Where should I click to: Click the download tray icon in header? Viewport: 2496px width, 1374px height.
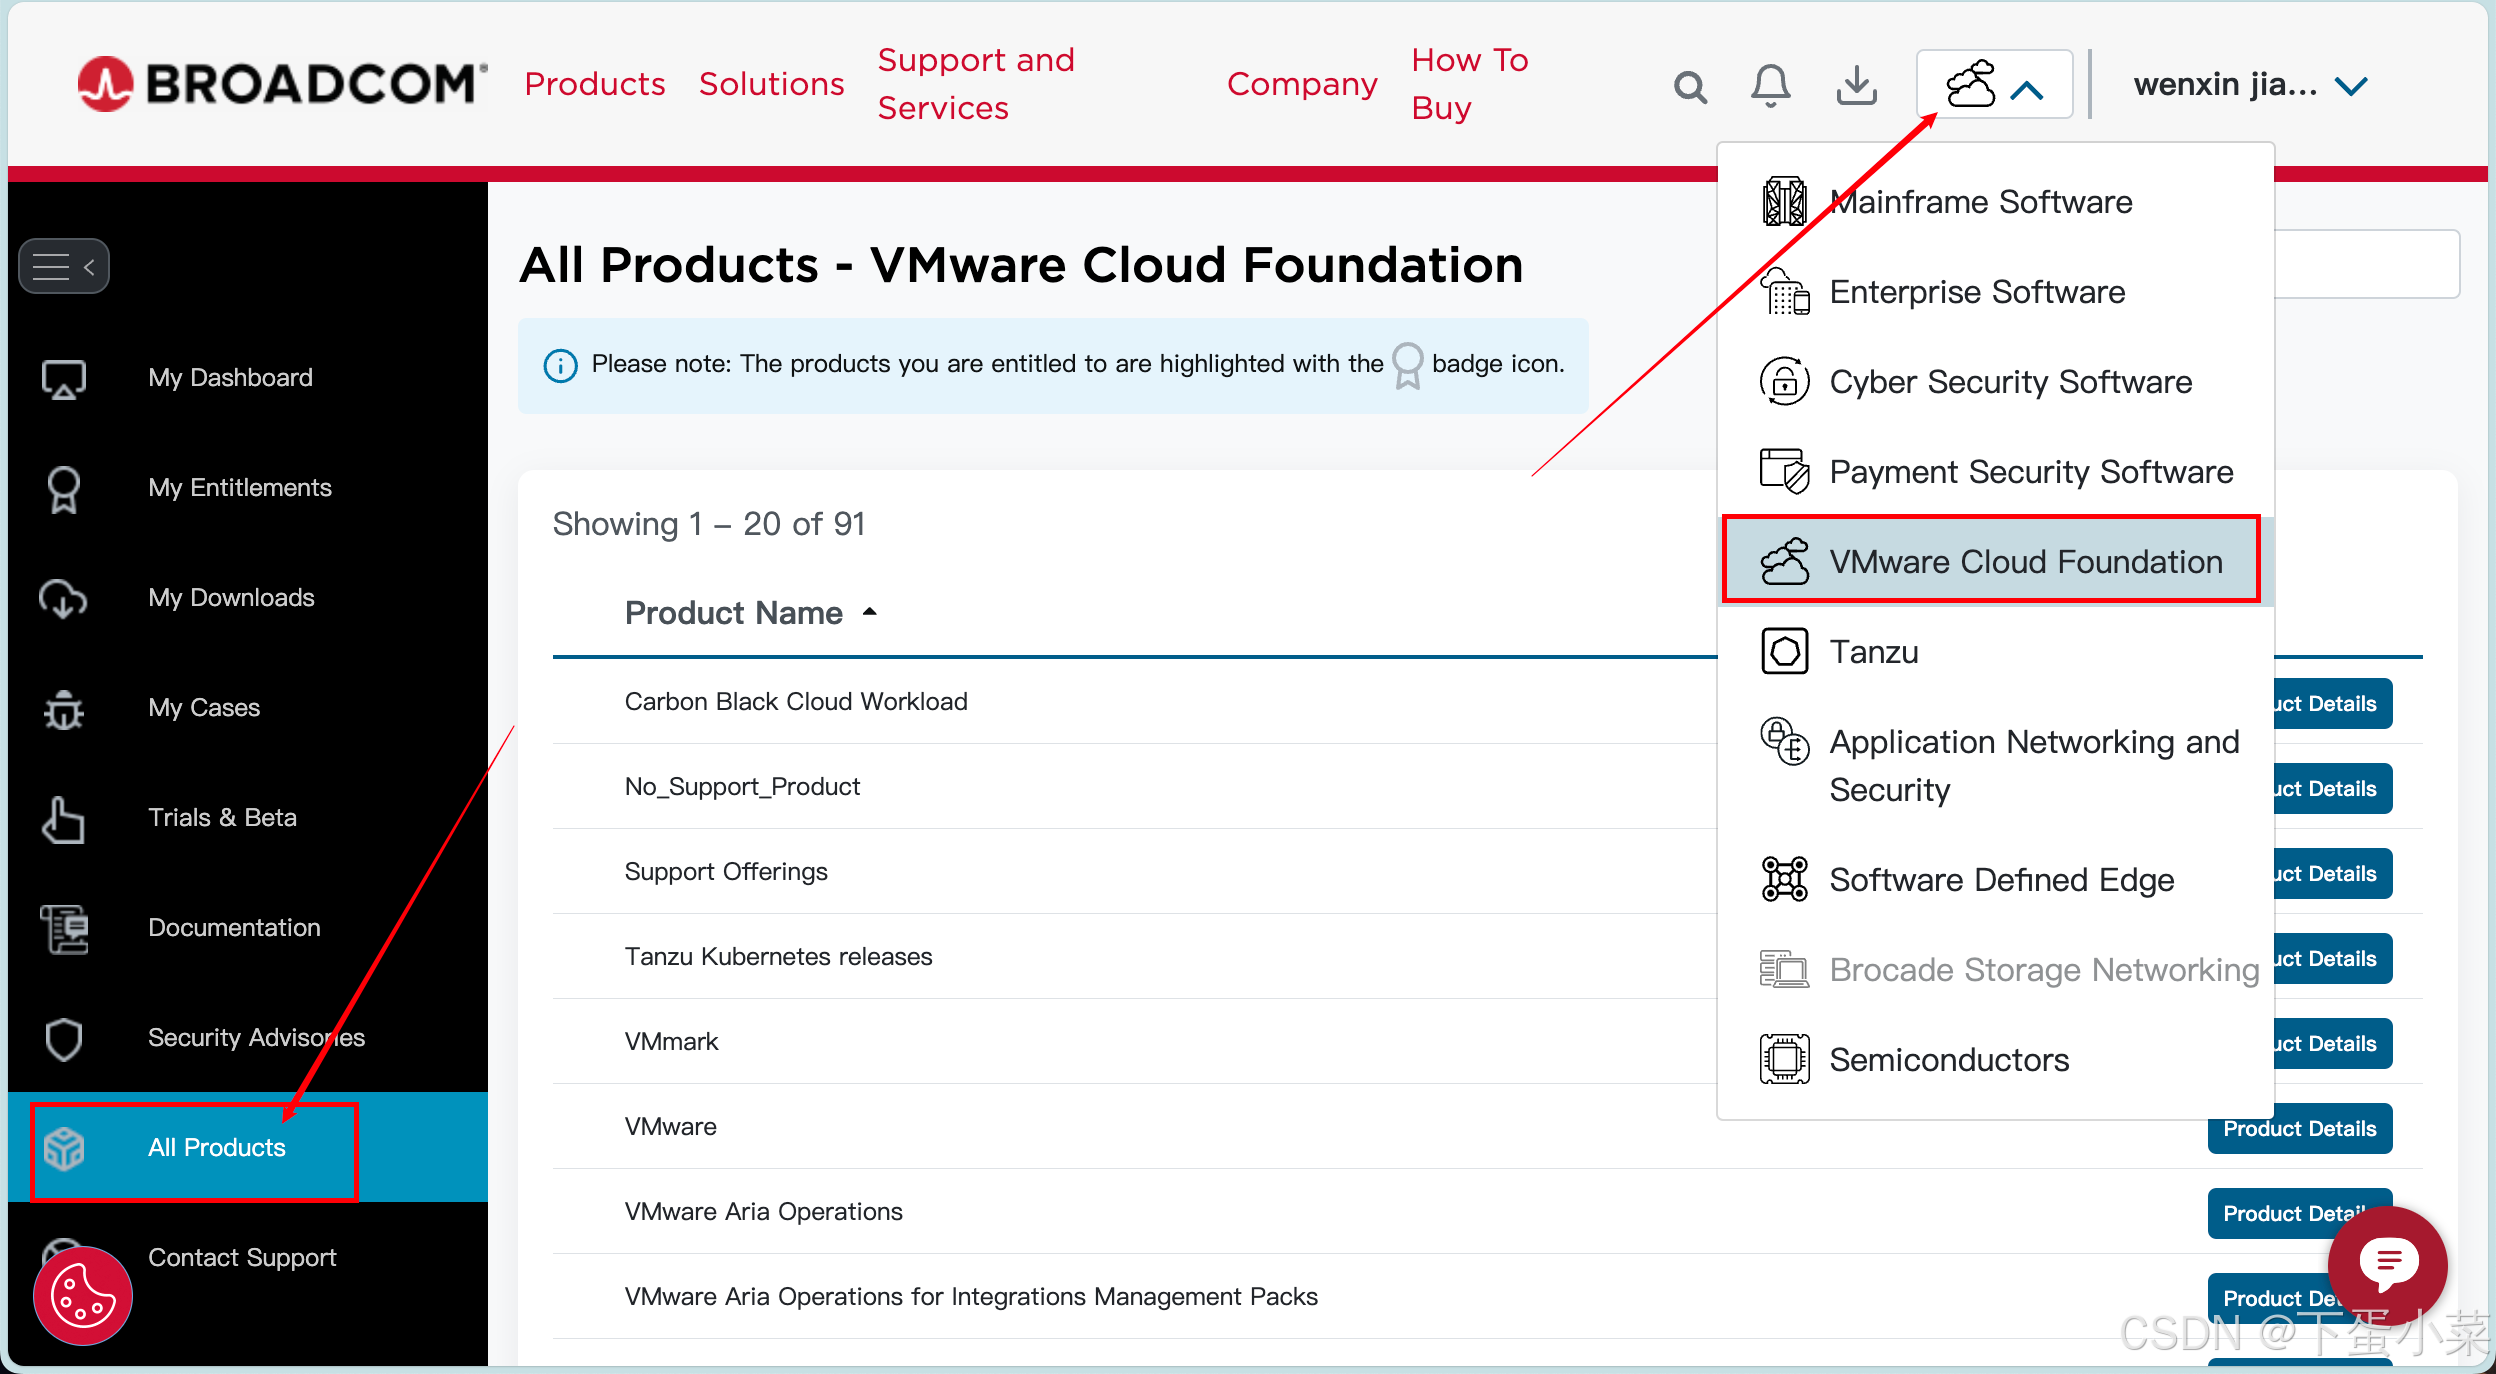click(1856, 86)
